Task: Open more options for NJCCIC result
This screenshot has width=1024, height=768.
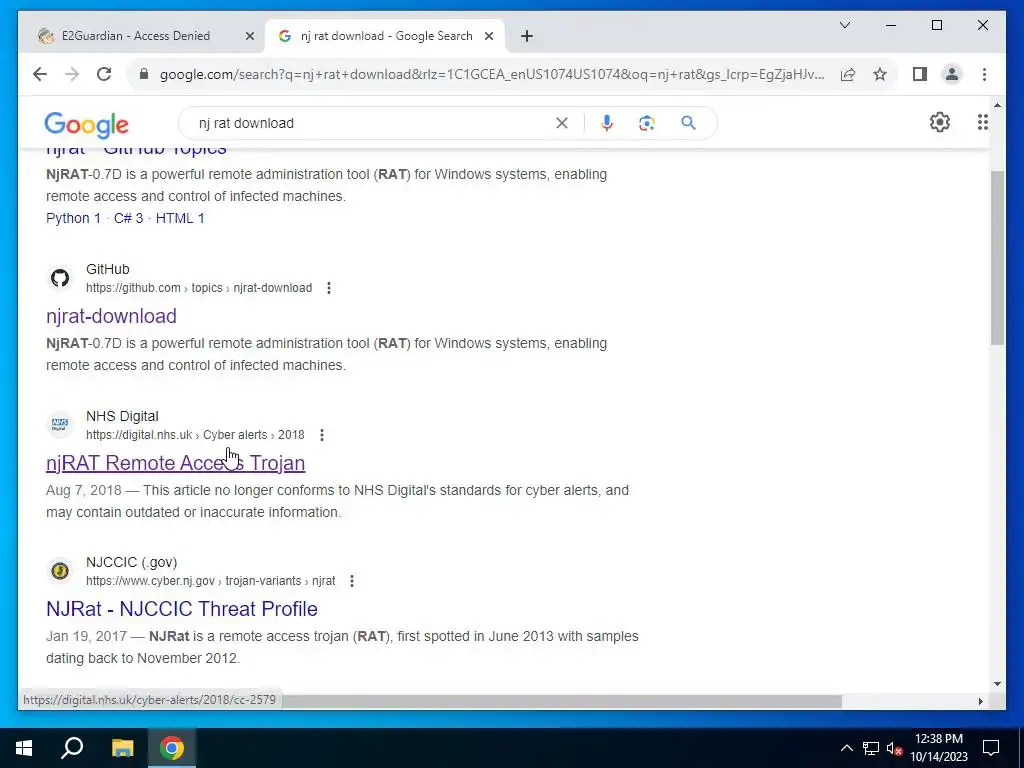Action: pos(351,581)
